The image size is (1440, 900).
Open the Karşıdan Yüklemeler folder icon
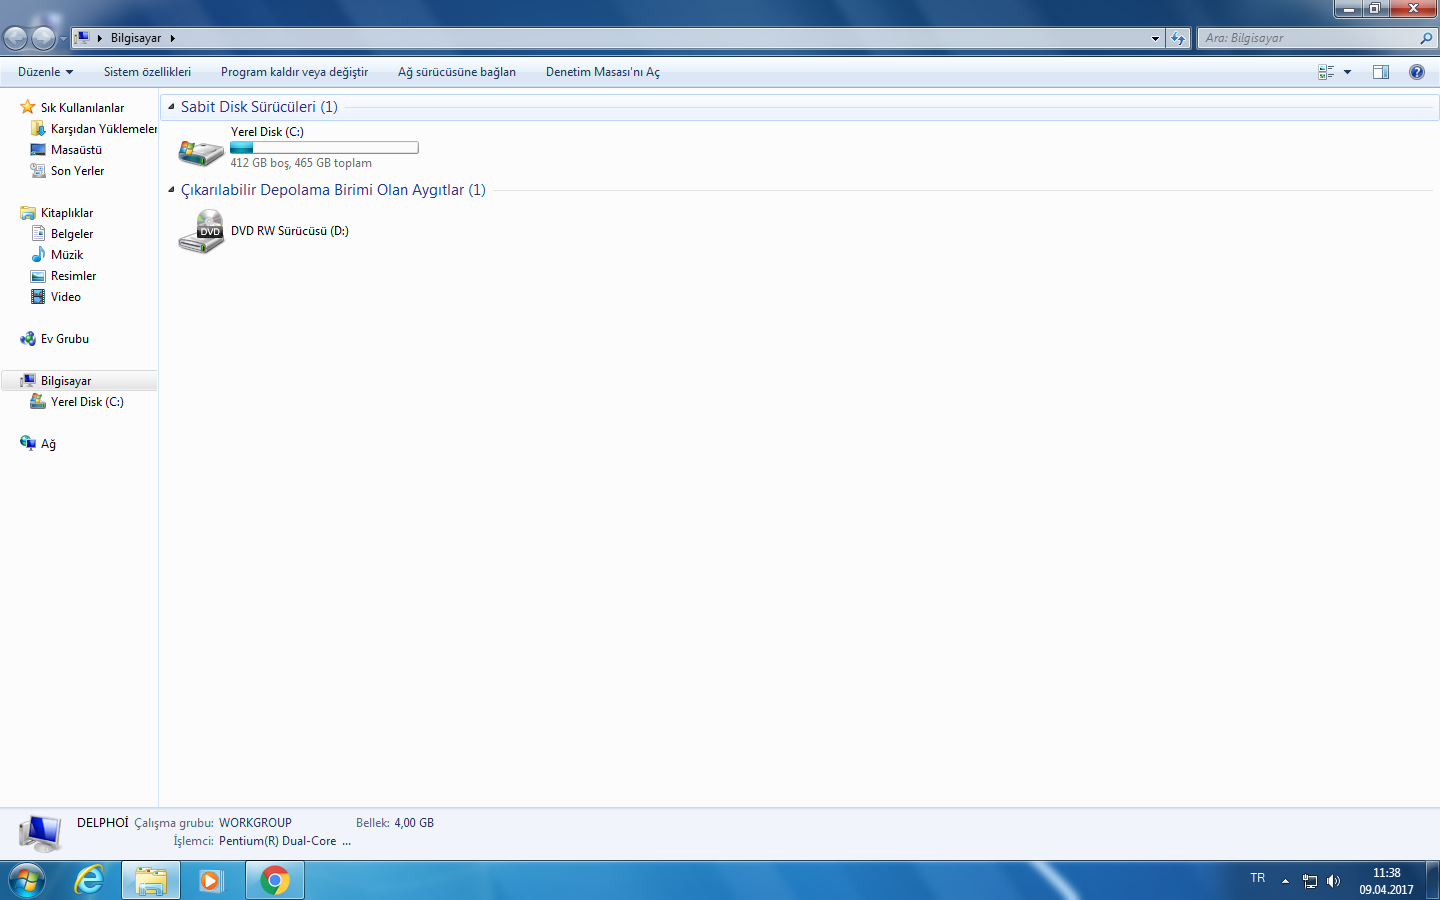[x=38, y=128]
